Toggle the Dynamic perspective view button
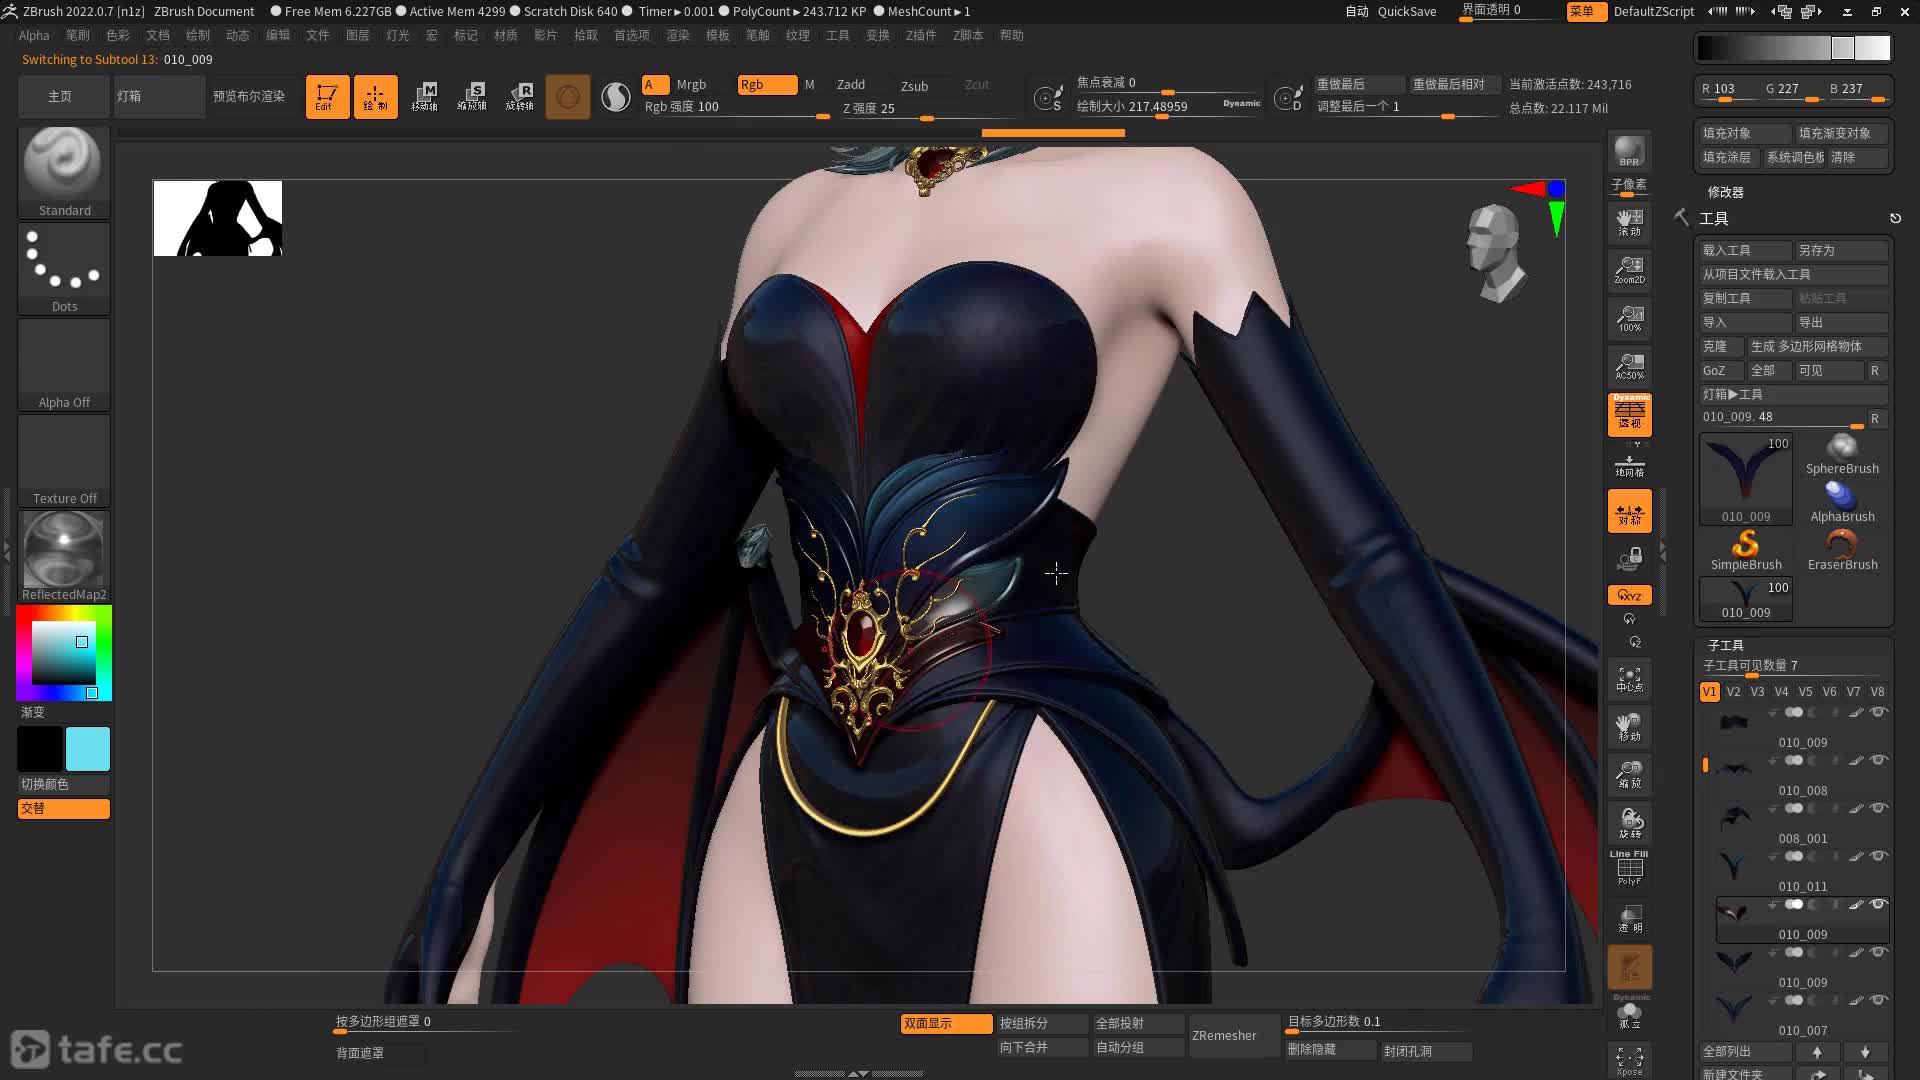The width and height of the screenshot is (1920, 1080). (1629, 414)
